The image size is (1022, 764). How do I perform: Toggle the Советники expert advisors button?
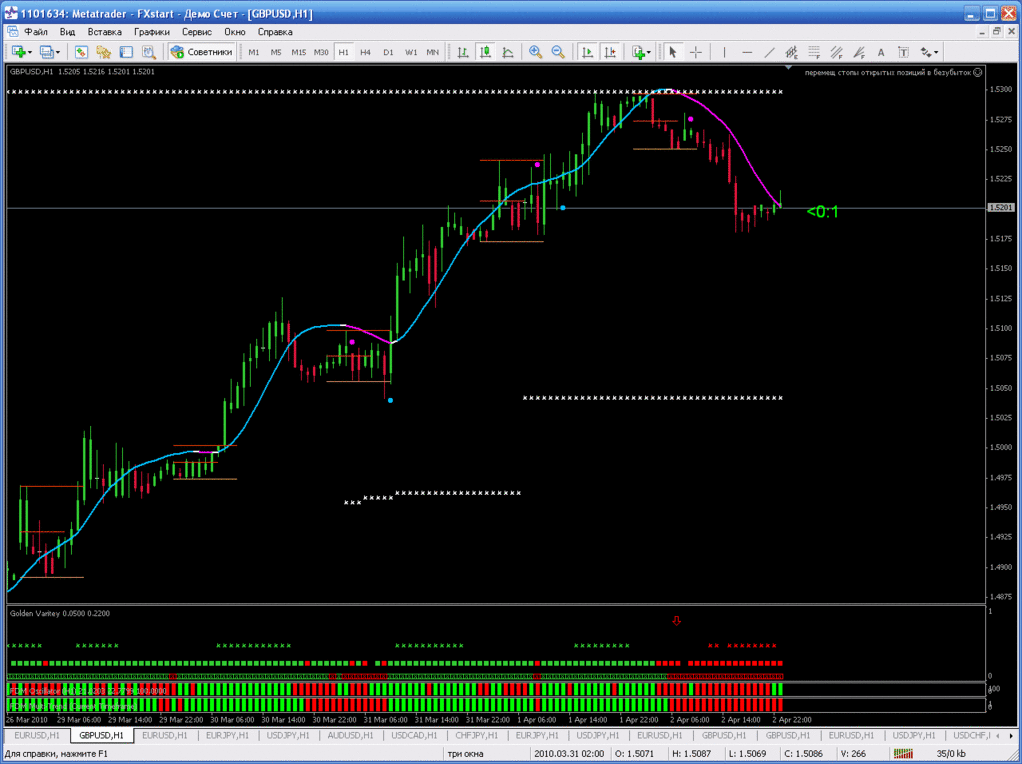pyautogui.click(x=201, y=52)
